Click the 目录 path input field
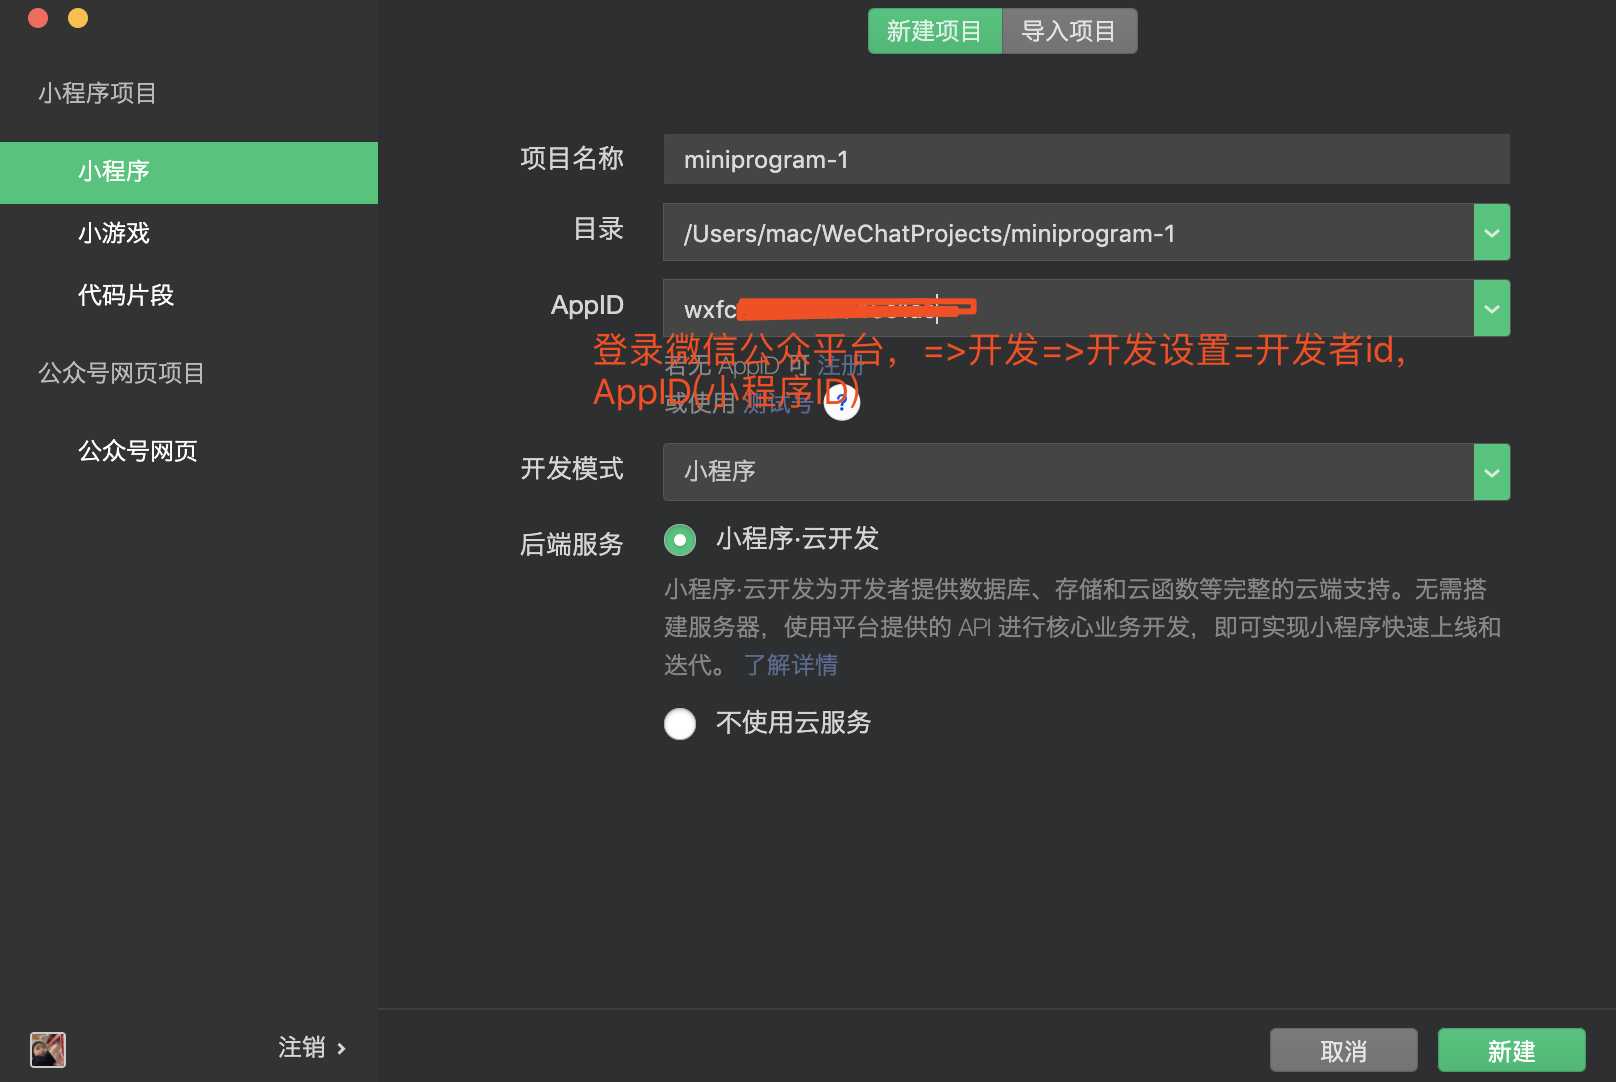 coord(1068,232)
